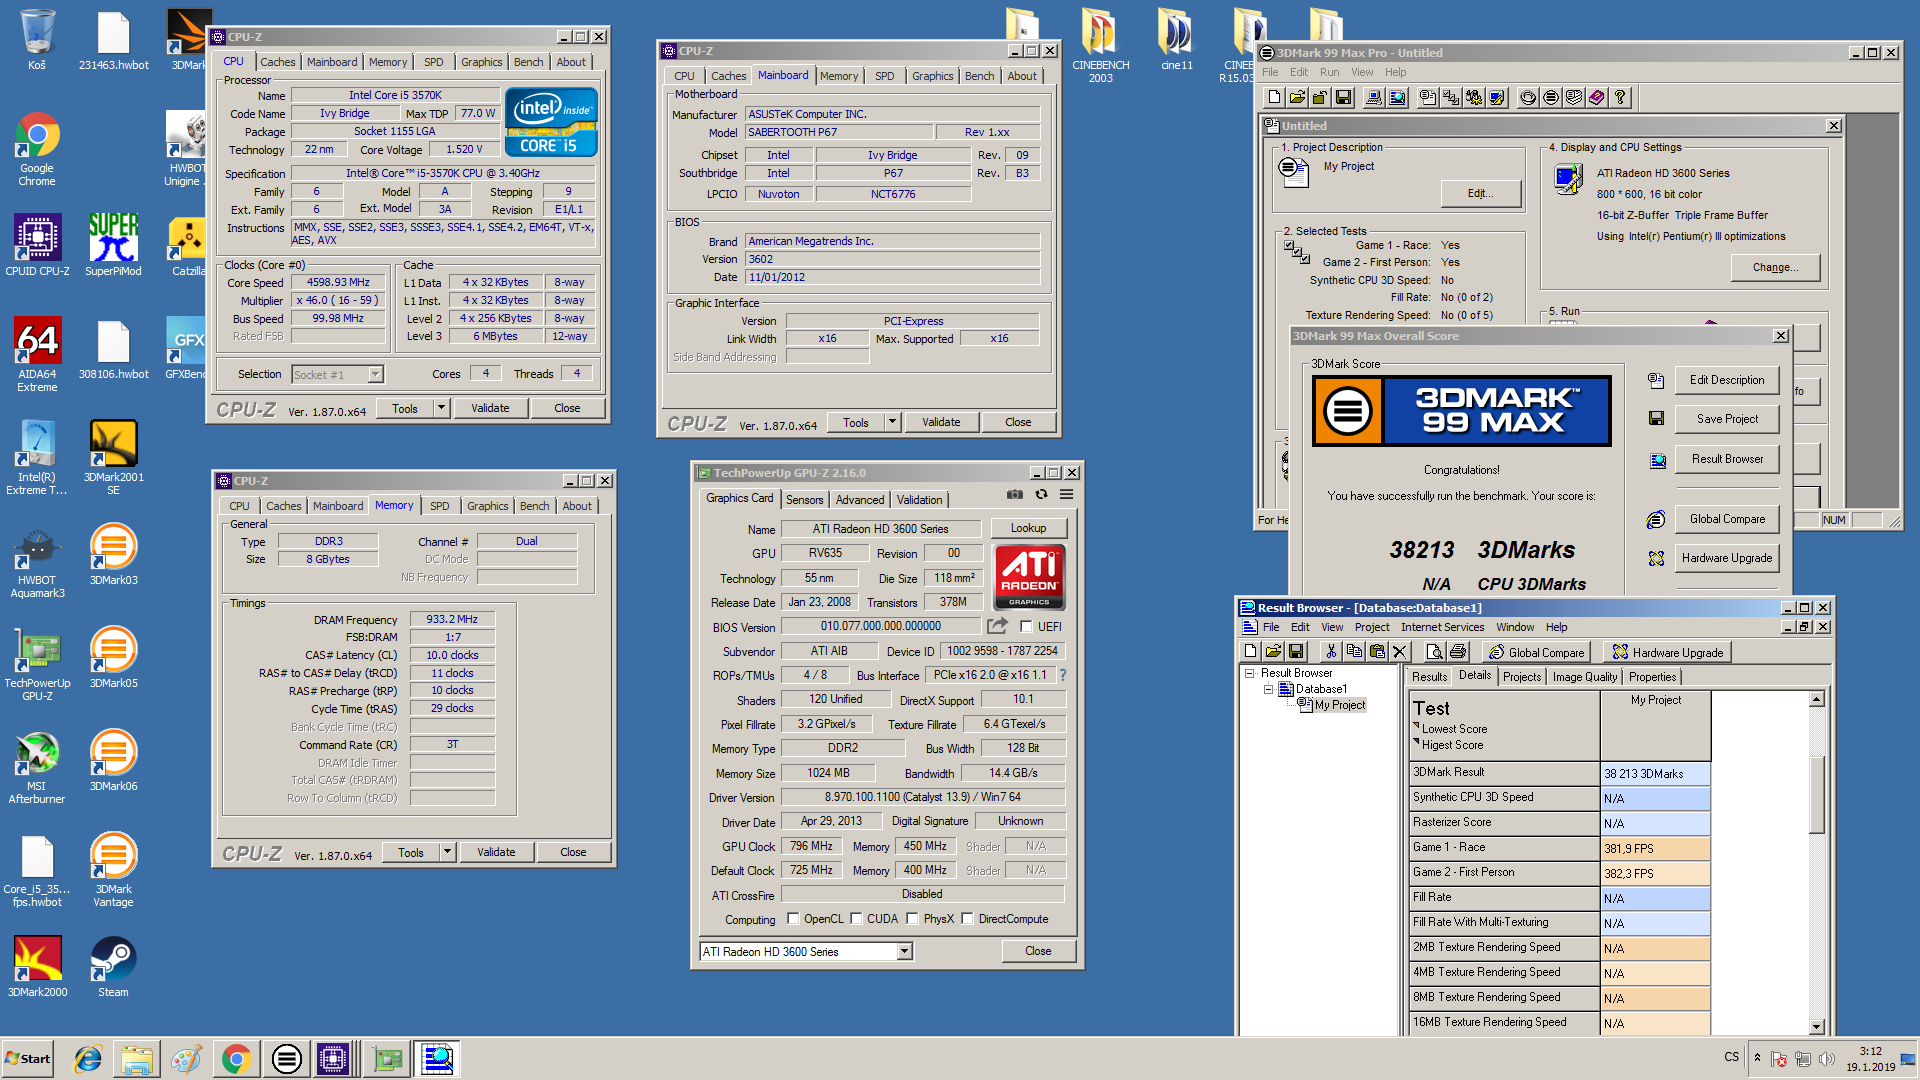Click the Hardware Upgrade button in Overall Score dialog

point(1727,558)
